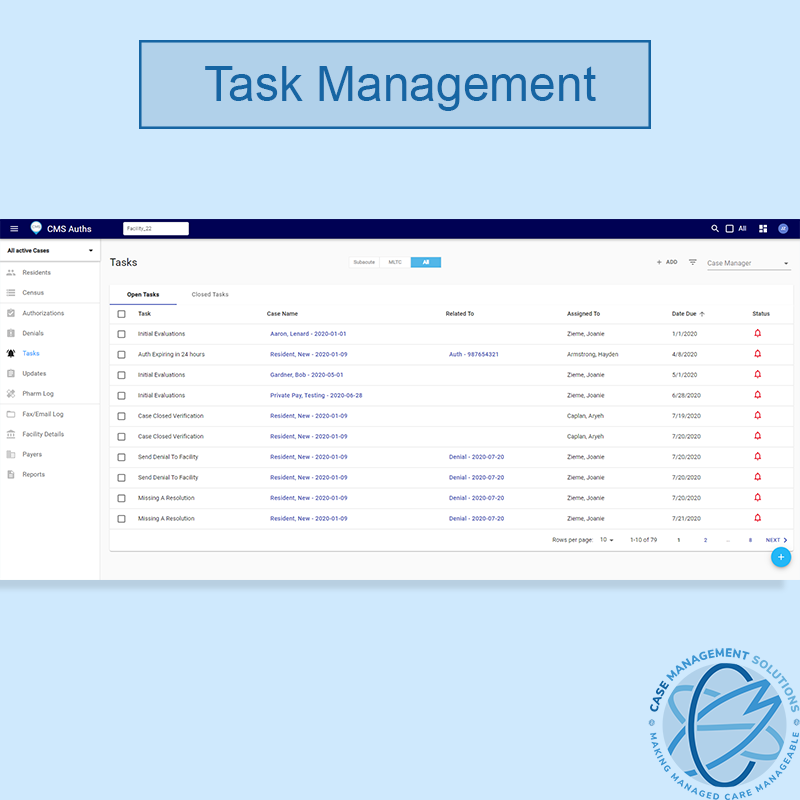Select the MLTC filter tab
This screenshot has height=800, width=800.
[394, 261]
